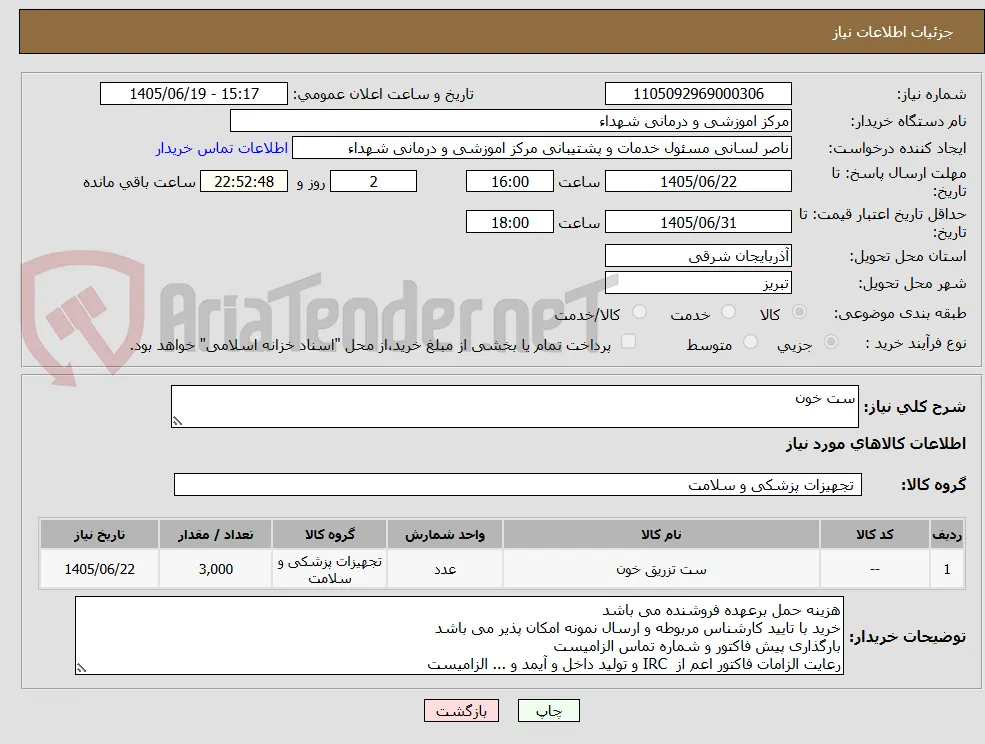Select the جزیی purchase type radio
This screenshot has width=985, height=744.
(830, 342)
